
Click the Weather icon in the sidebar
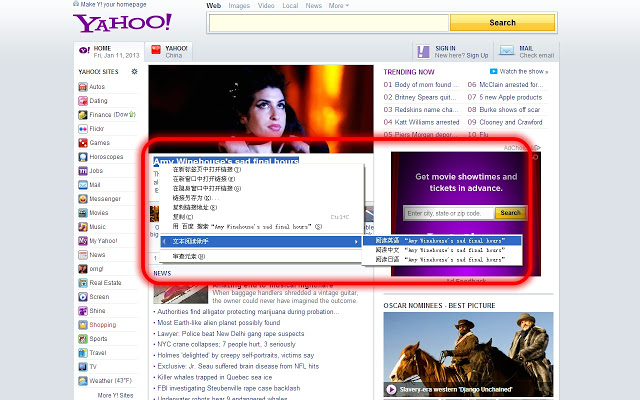coord(82,381)
